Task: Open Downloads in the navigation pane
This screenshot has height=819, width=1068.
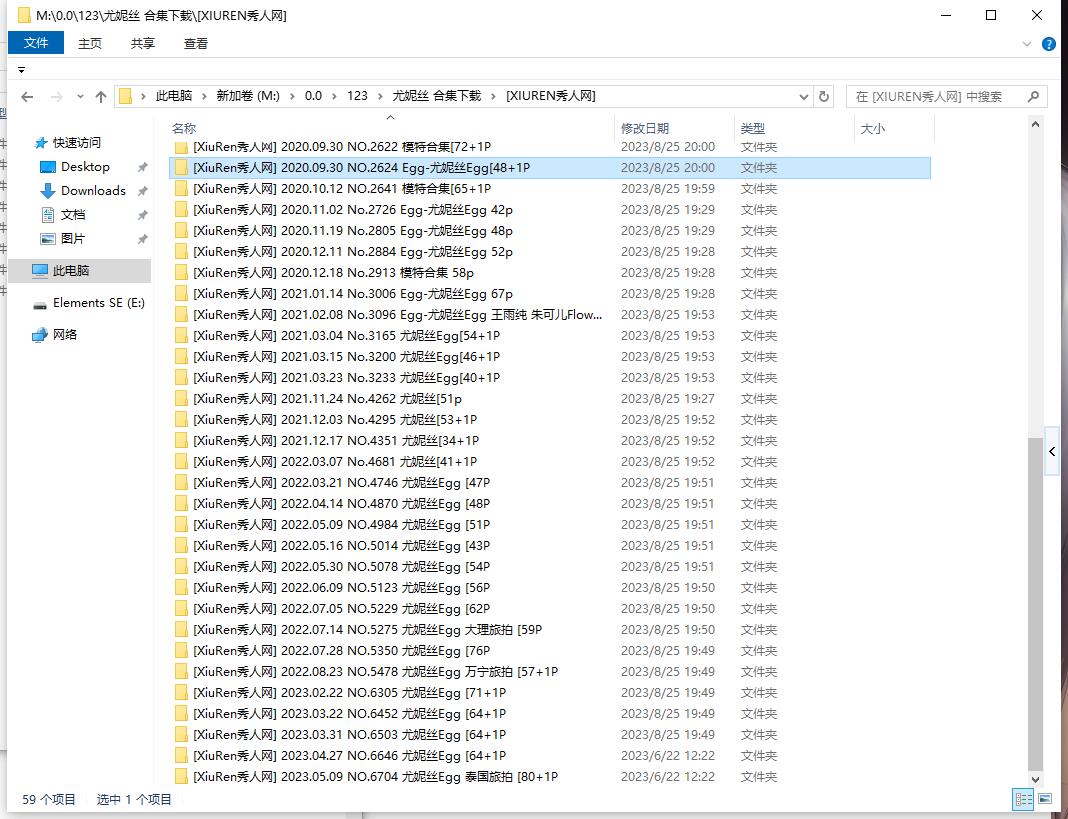Action: (93, 191)
